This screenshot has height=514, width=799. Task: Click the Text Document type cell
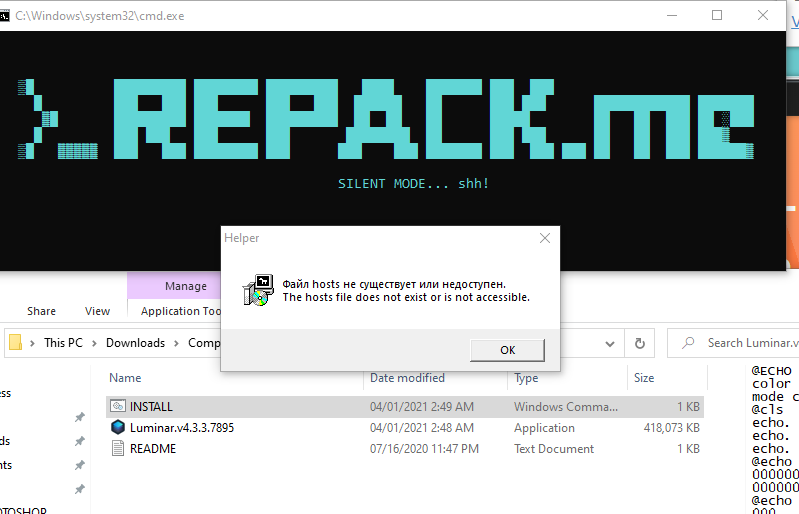coord(554,448)
